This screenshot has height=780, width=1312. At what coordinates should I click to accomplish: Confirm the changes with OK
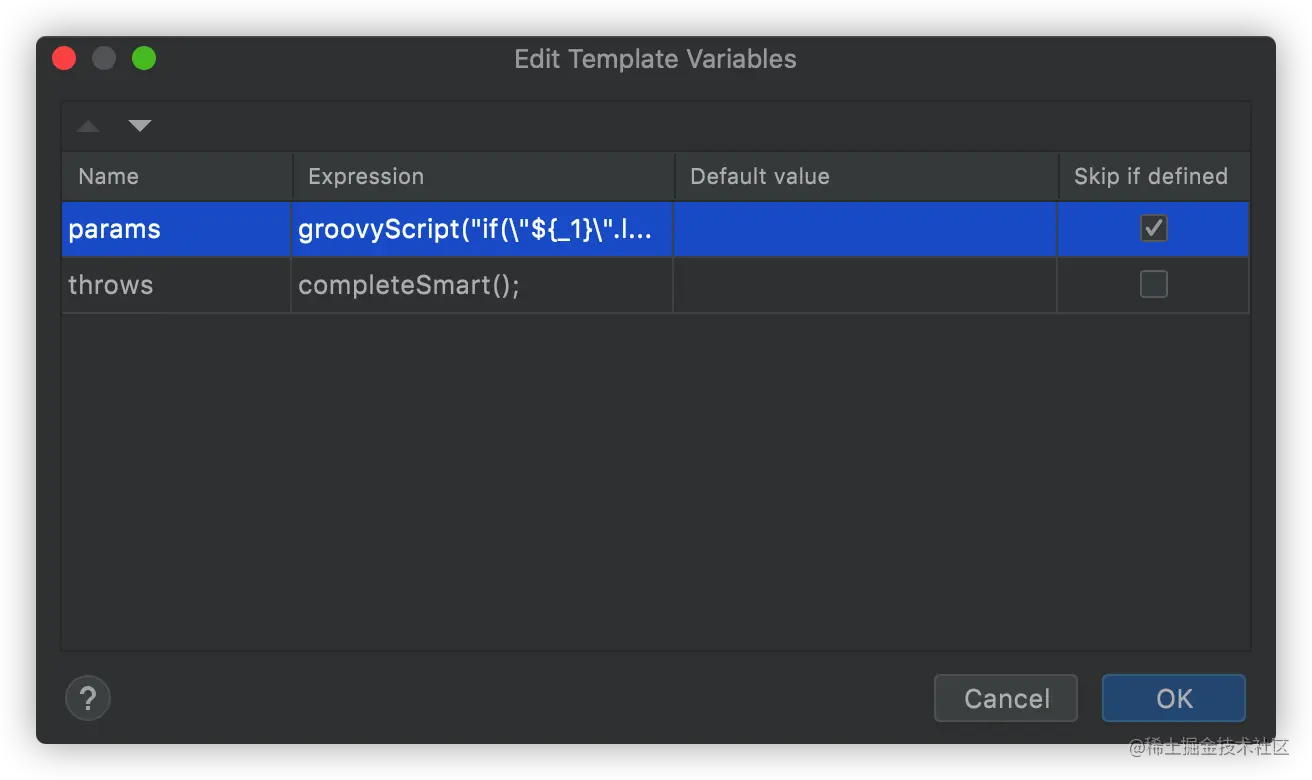pyautogui.click(x=1174, y=698)
